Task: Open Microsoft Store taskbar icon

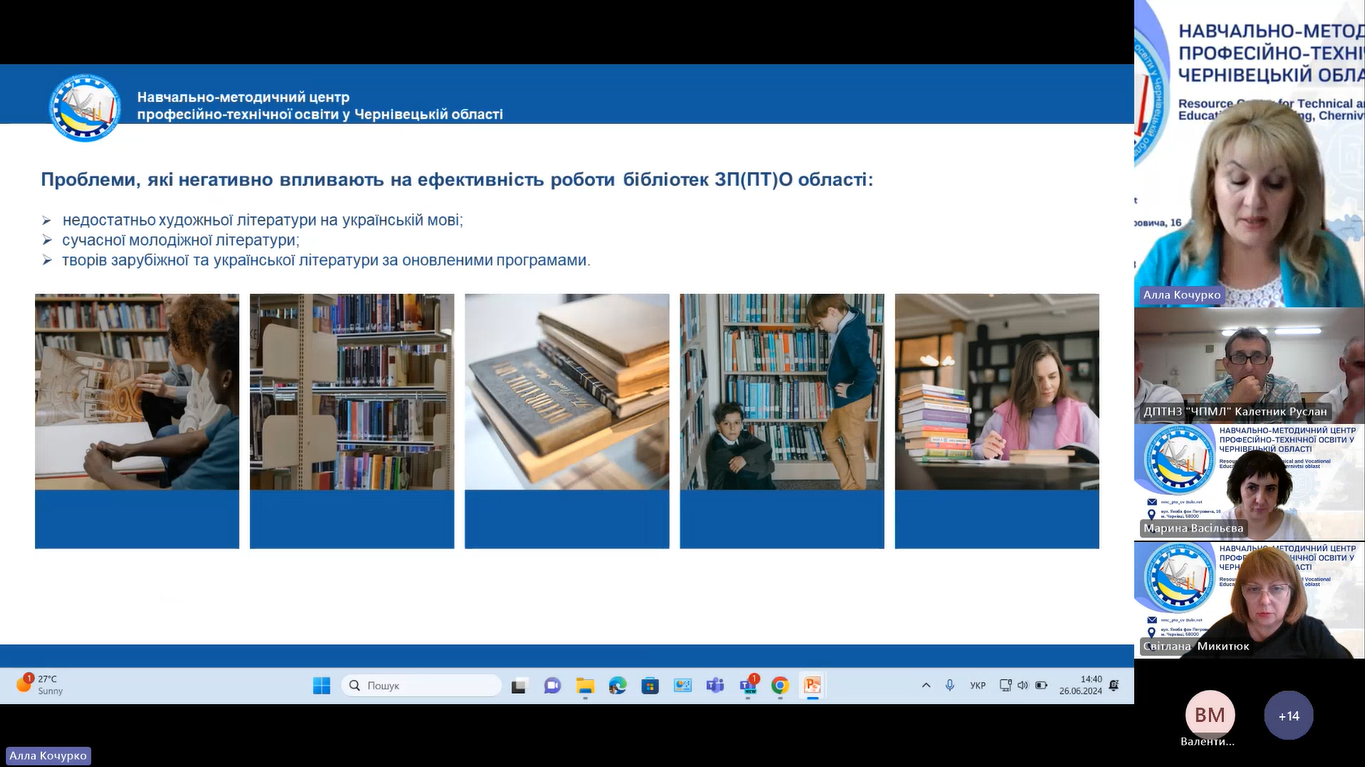Action: click(x=650, y=686)
